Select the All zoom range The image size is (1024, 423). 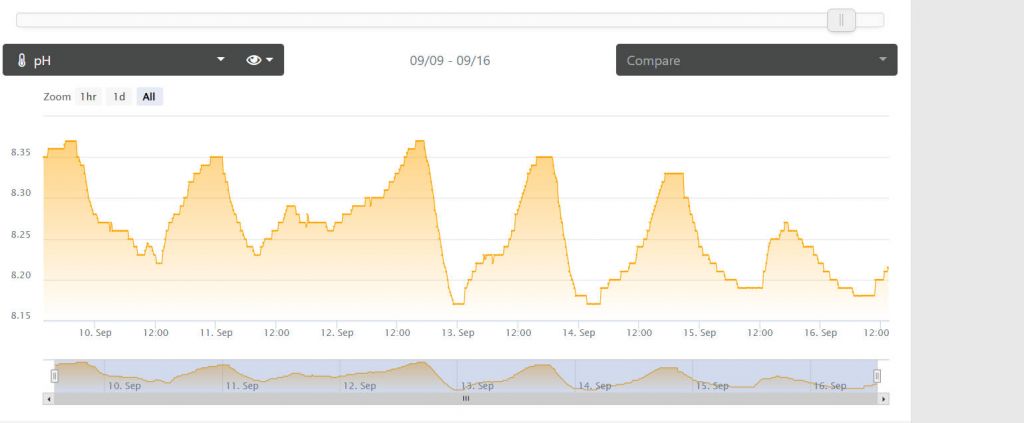coord(149,97)
